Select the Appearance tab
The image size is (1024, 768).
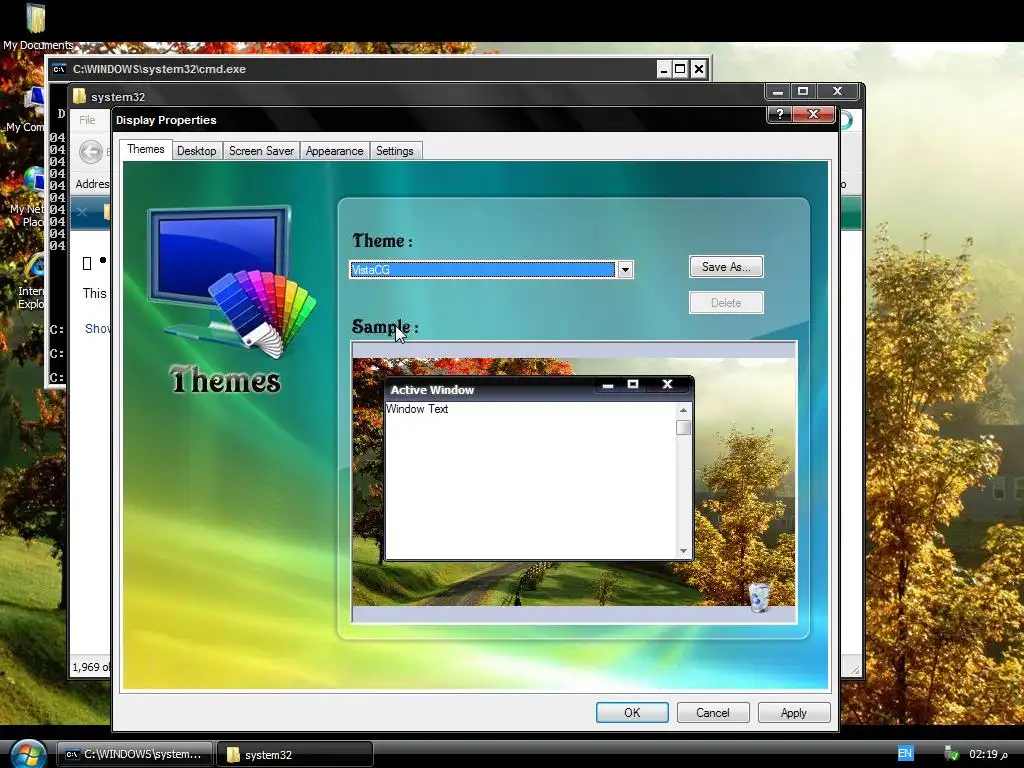coord(334,151)
